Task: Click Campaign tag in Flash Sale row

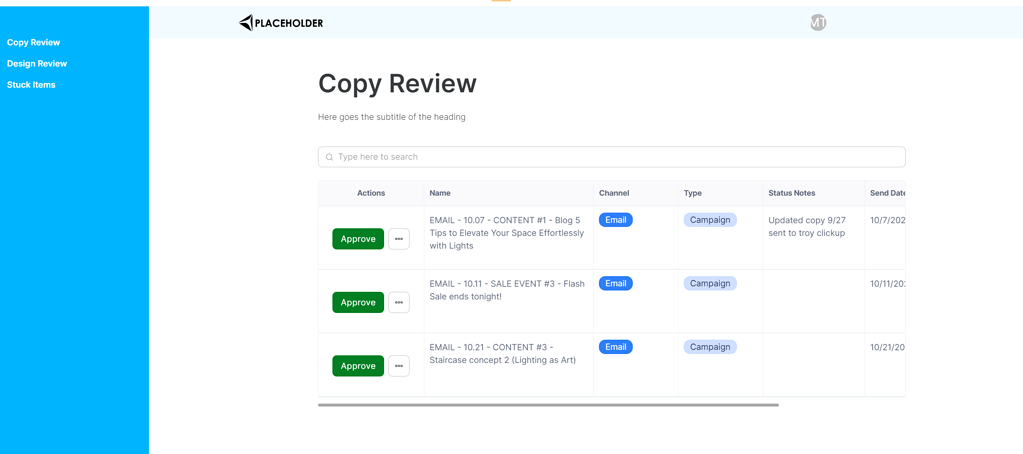Action: pyautogui.click(x=710, y=283)
